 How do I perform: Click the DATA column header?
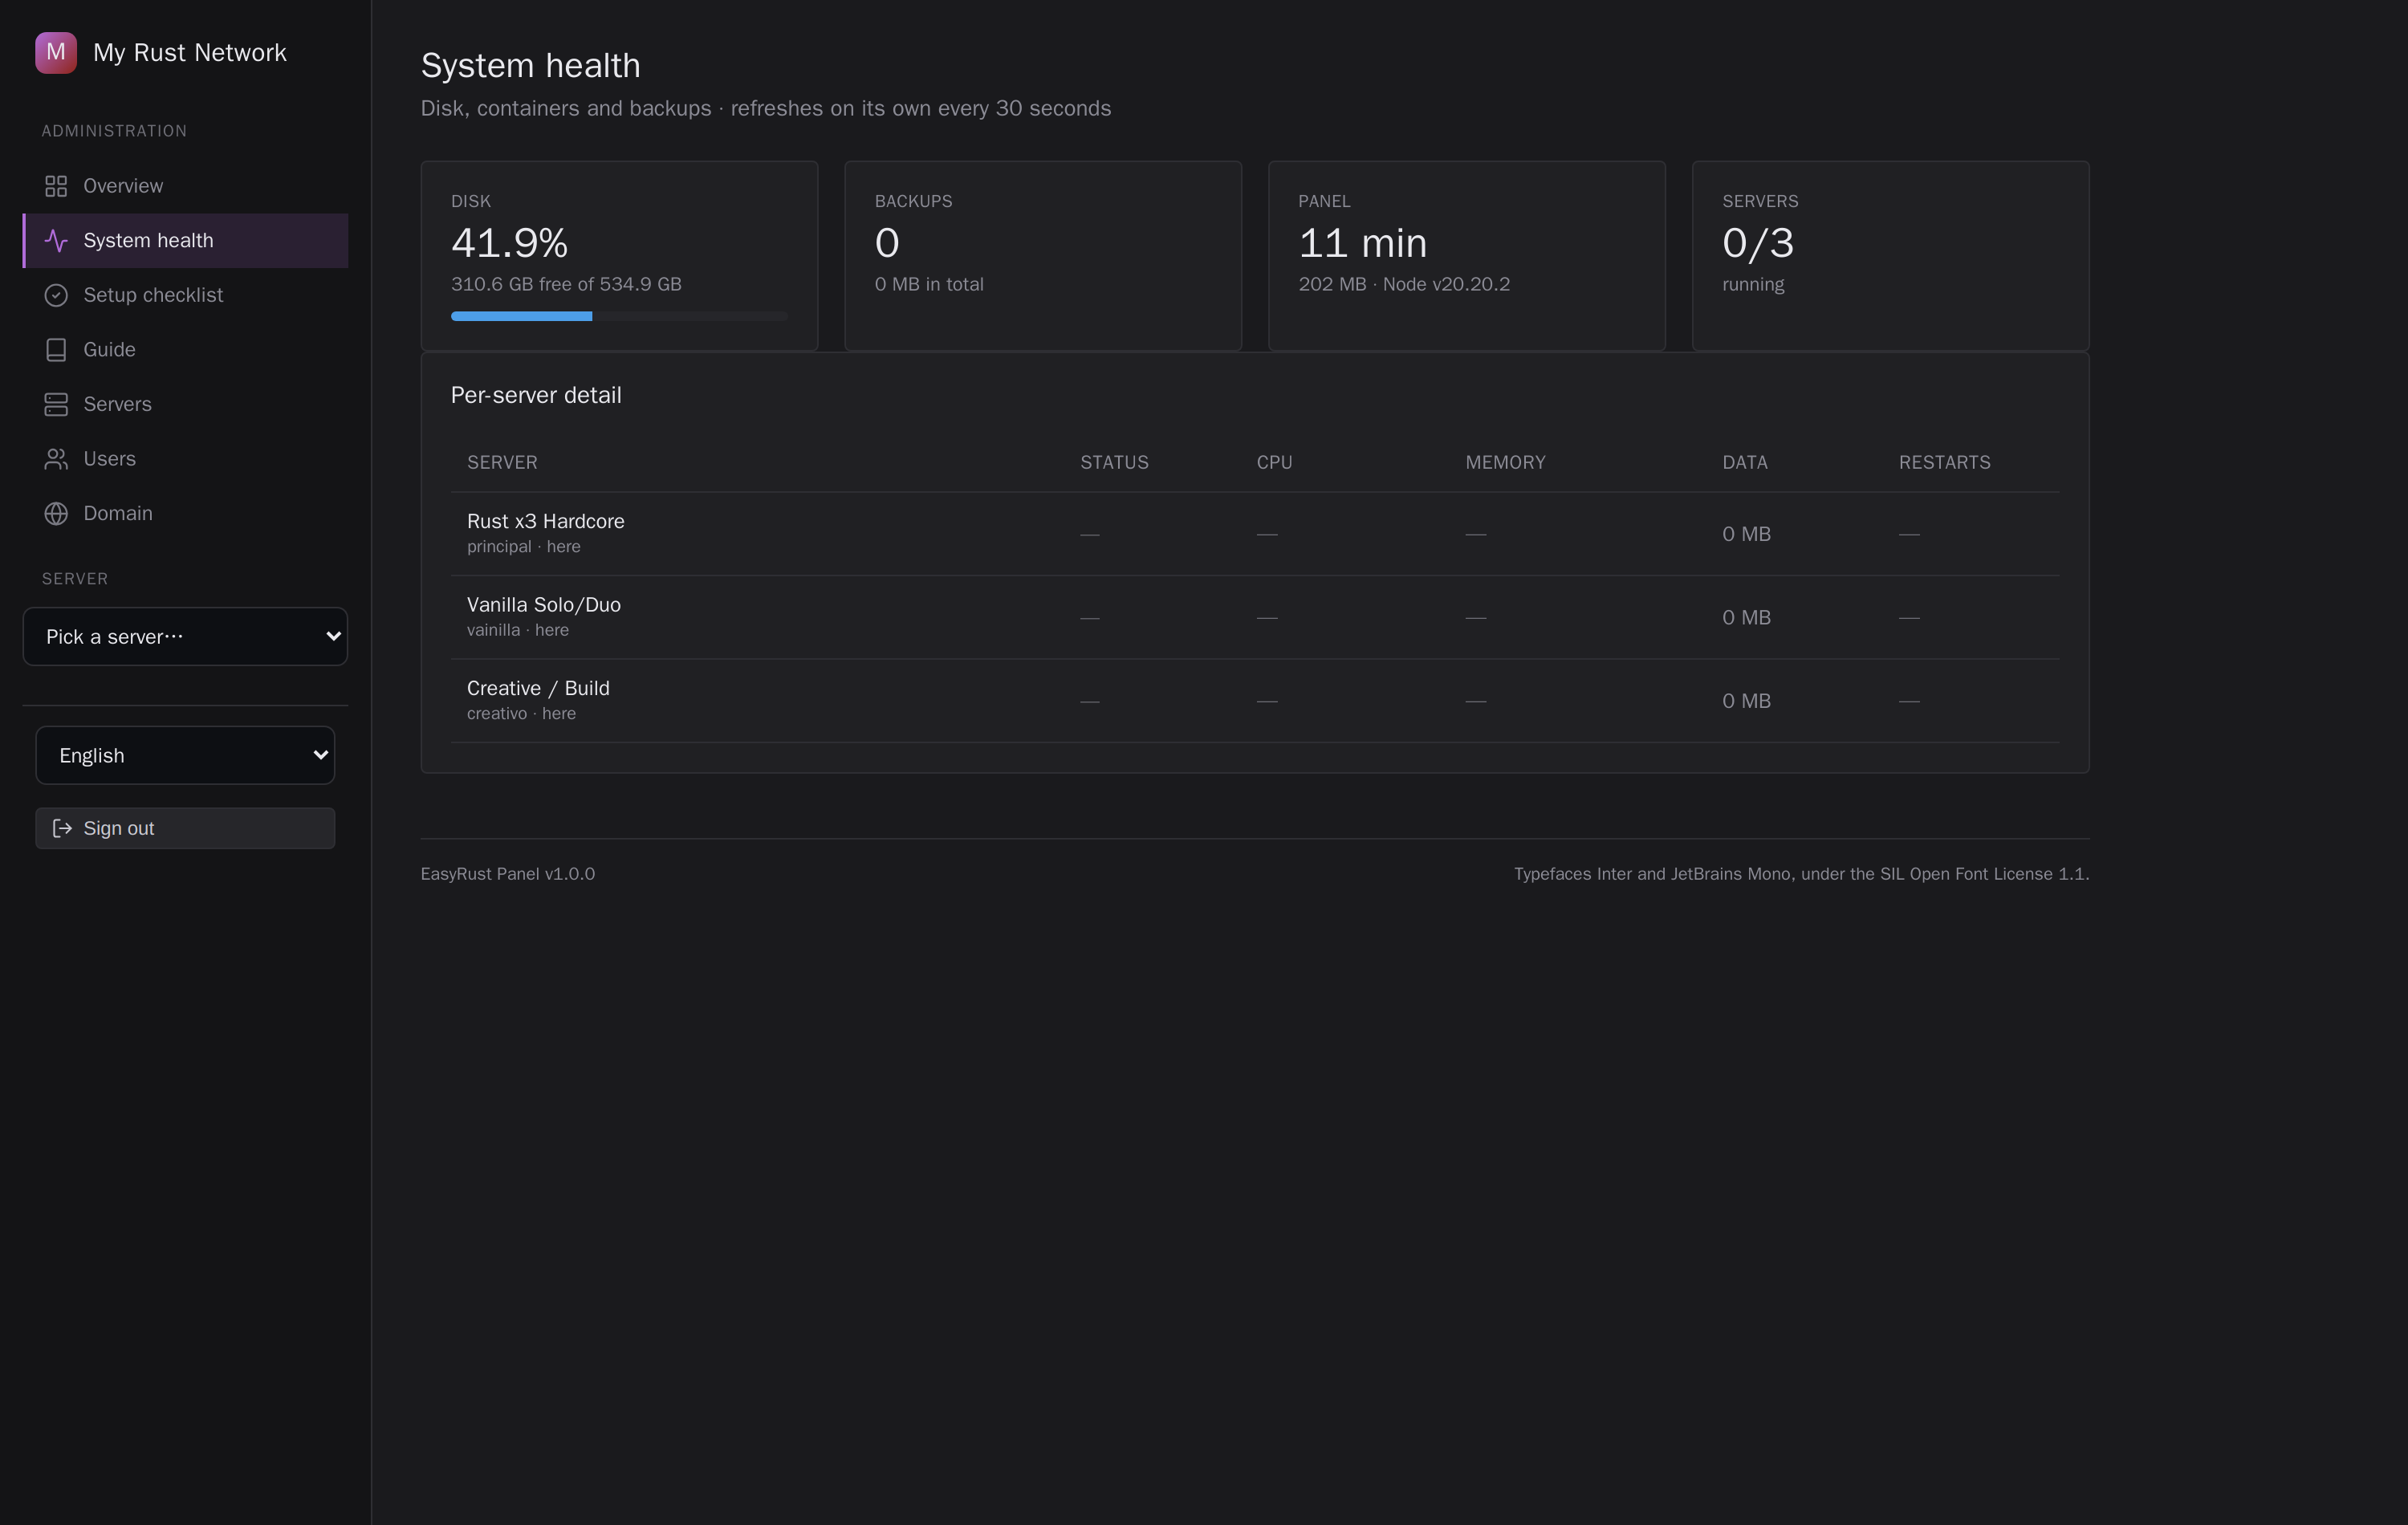click(x=1745, y=462)
